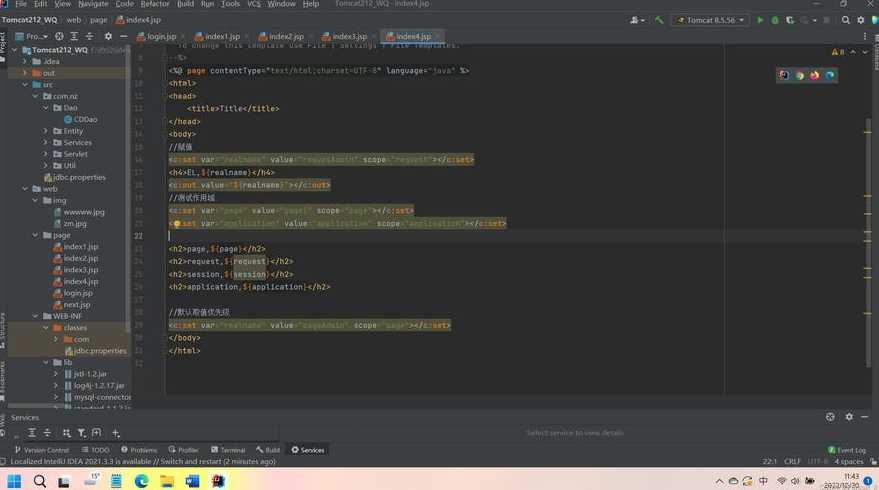Screen dimensions: 879x490
Task: Hide the Project tool window
Action: pos(123,36)
